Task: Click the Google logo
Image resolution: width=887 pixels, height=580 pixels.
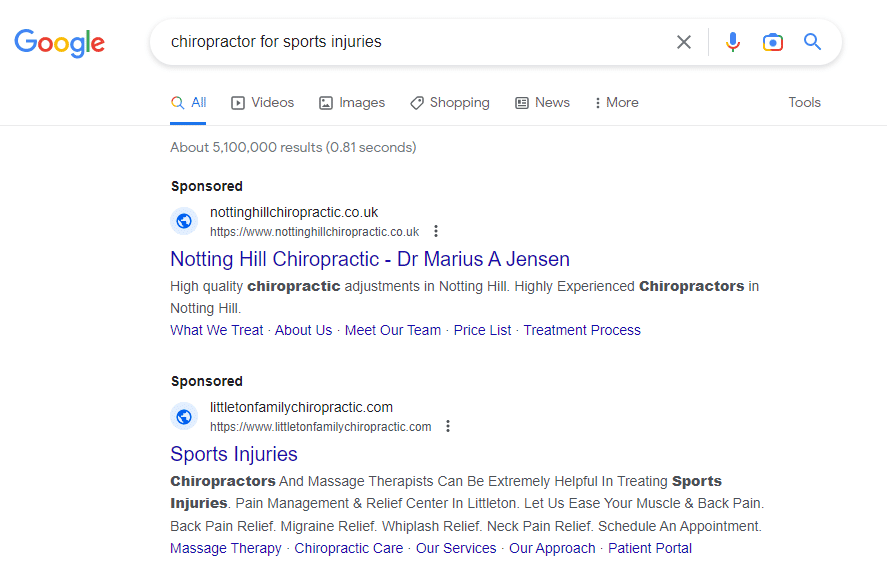Action: pos(59,42)
